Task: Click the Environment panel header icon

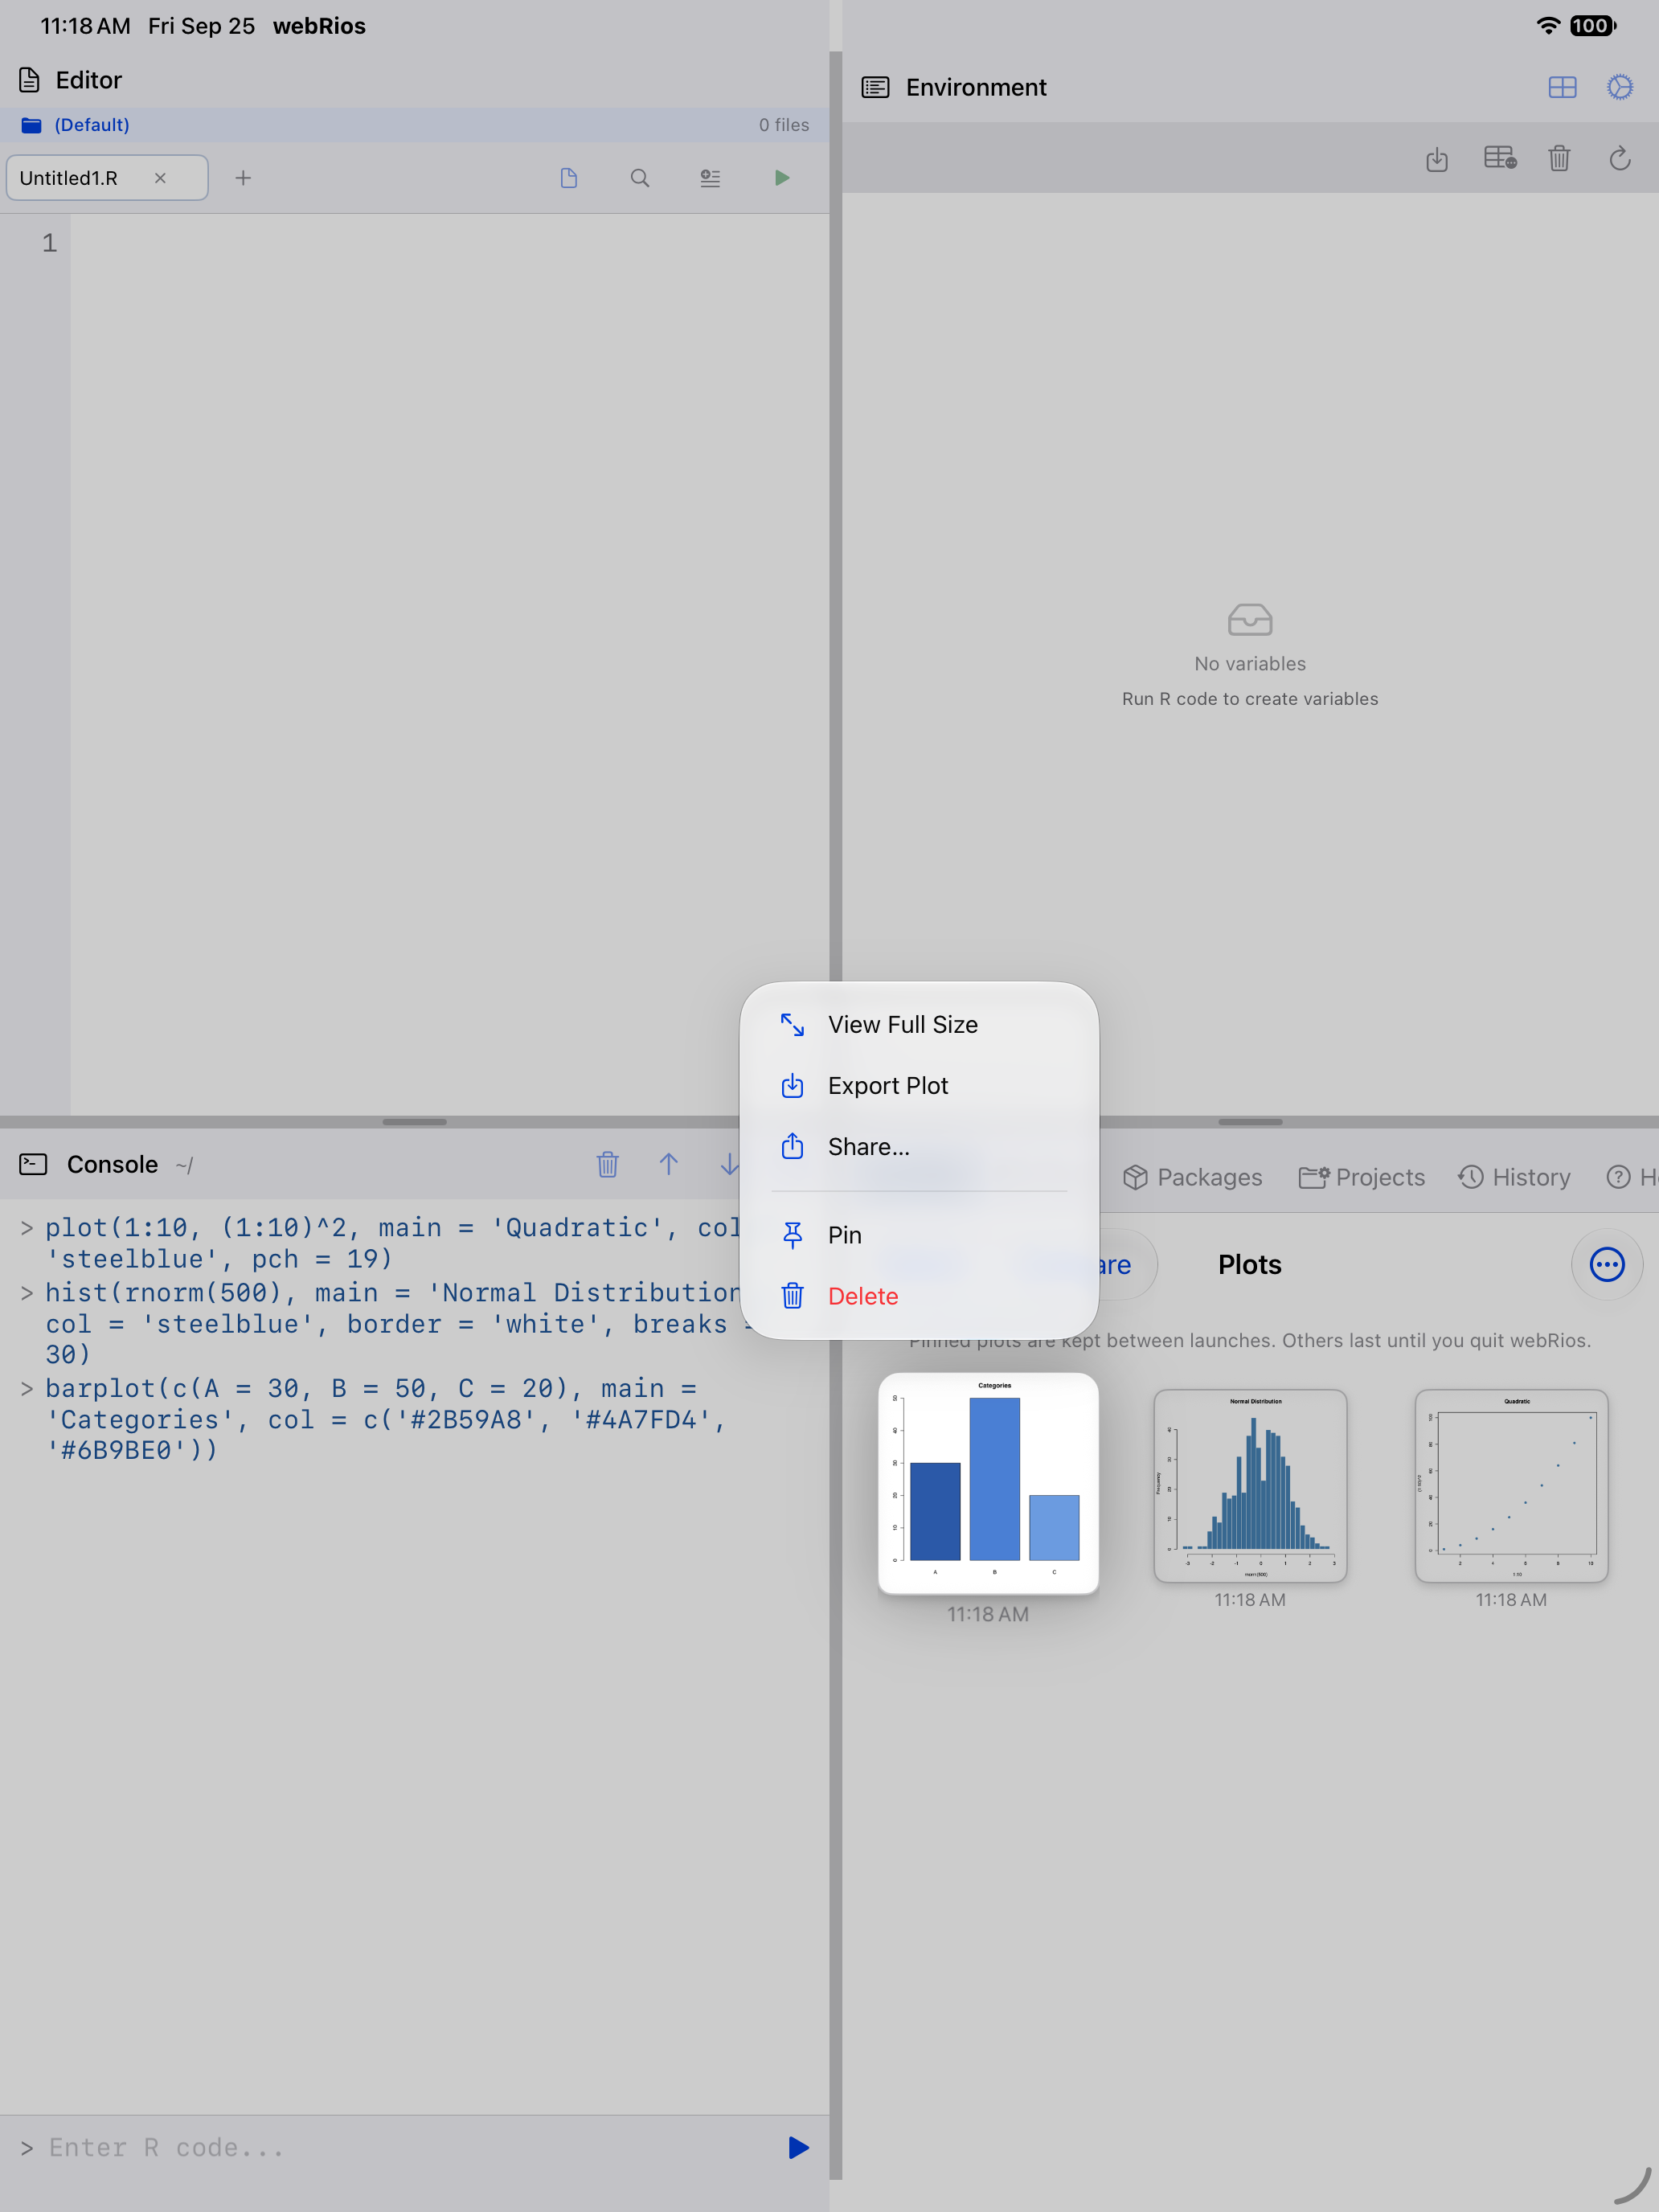Action: click(x=875, y=88)
